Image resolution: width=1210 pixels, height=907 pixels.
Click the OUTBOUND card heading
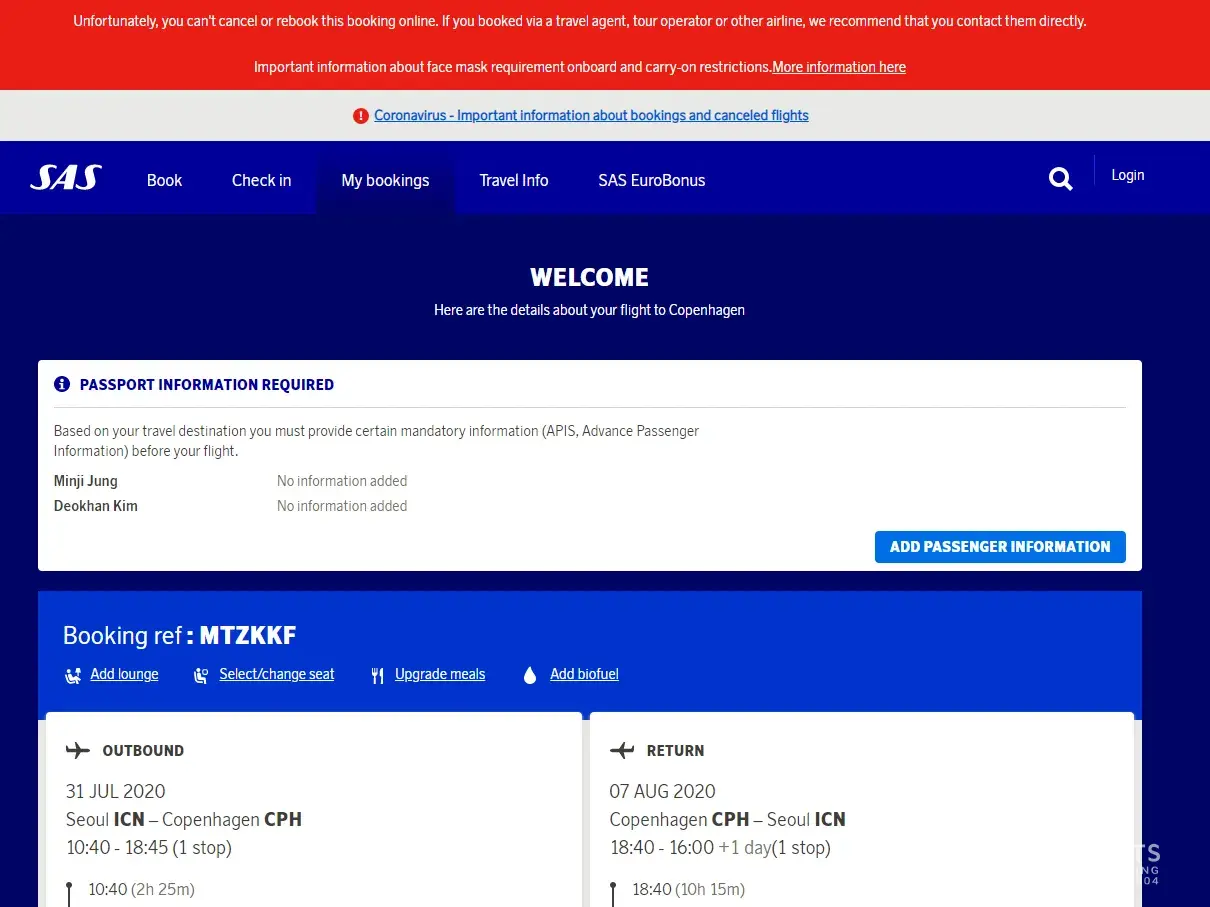[x=143, y=751]
